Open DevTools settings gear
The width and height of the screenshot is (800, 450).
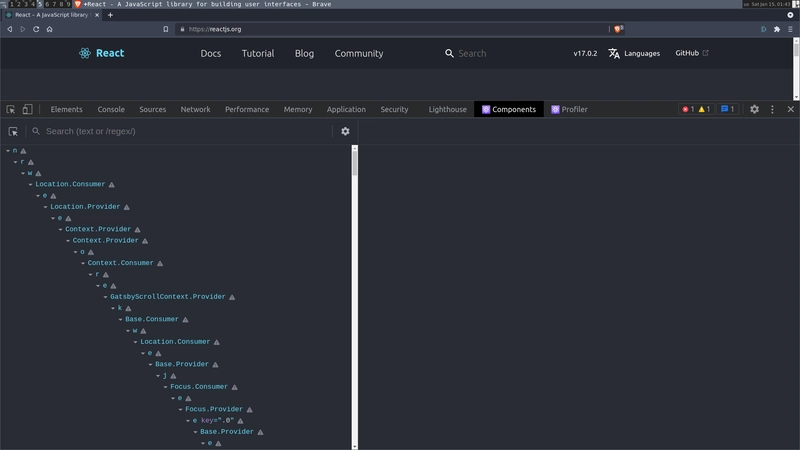point(754,109)
